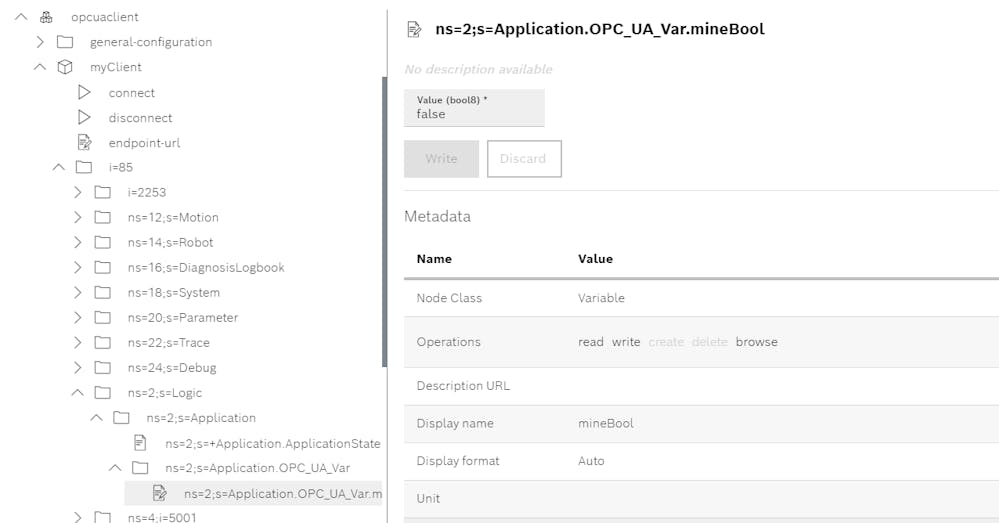Click the Write button
The image size is (999, 523).
click(442, 159)
